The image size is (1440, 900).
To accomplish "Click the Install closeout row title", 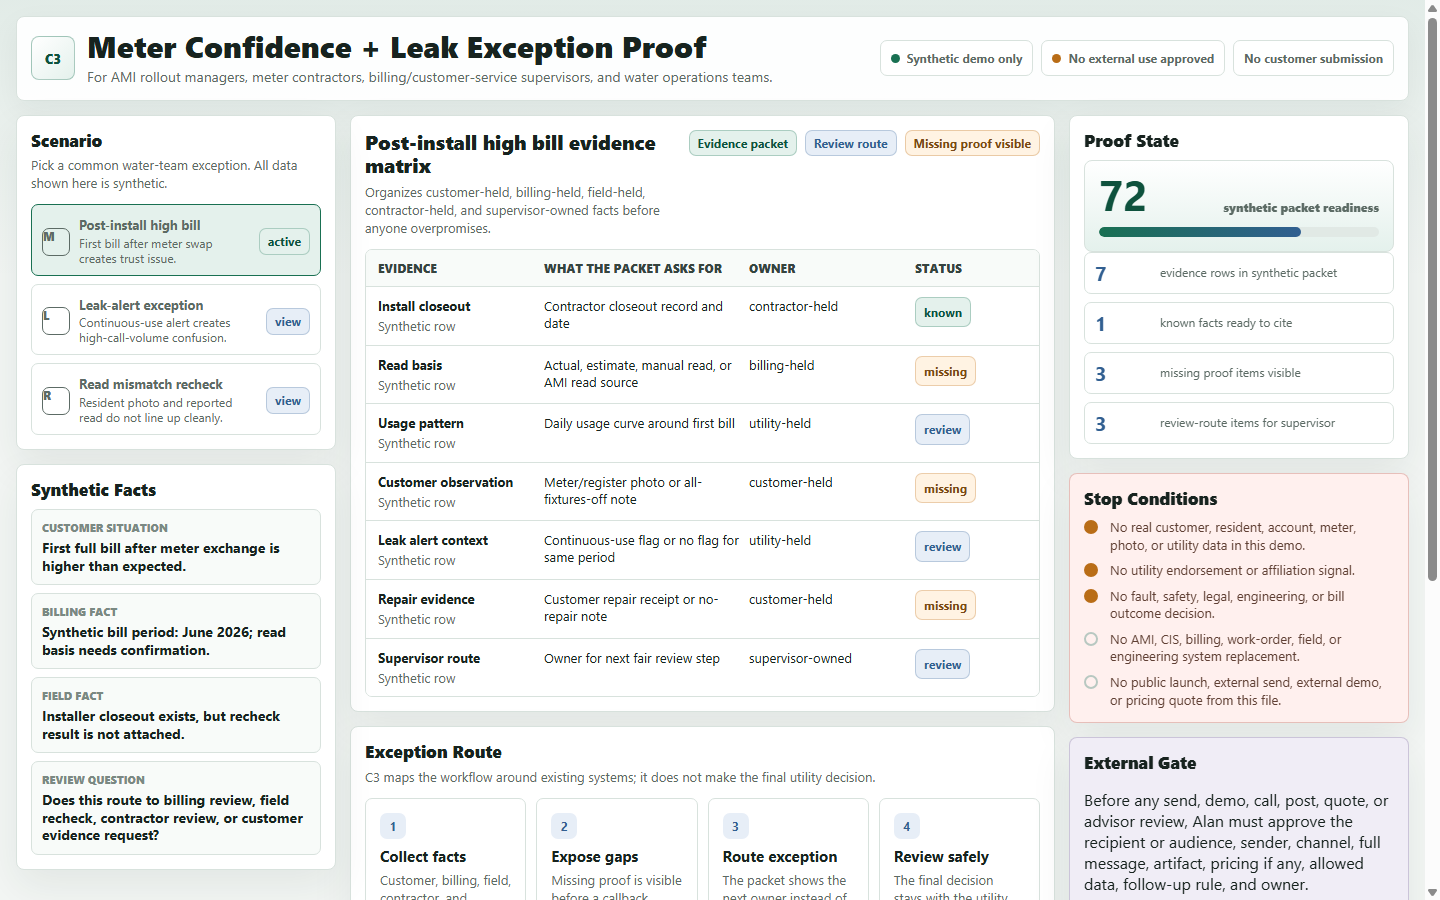I will pyautogui.click(x=424, y=307).
